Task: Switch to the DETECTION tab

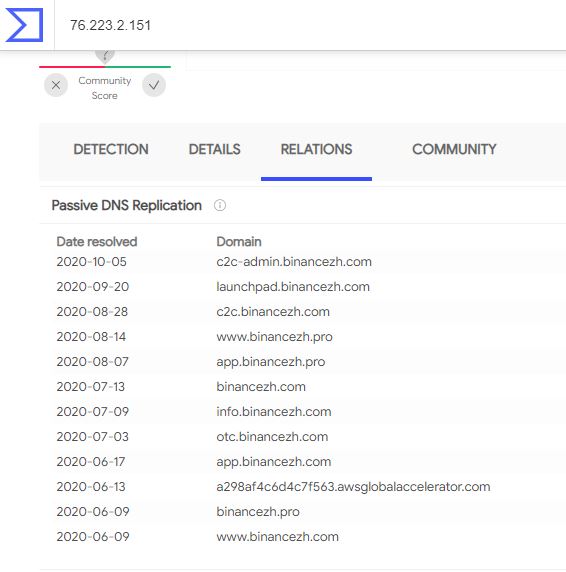Action: tap(111, 149)
